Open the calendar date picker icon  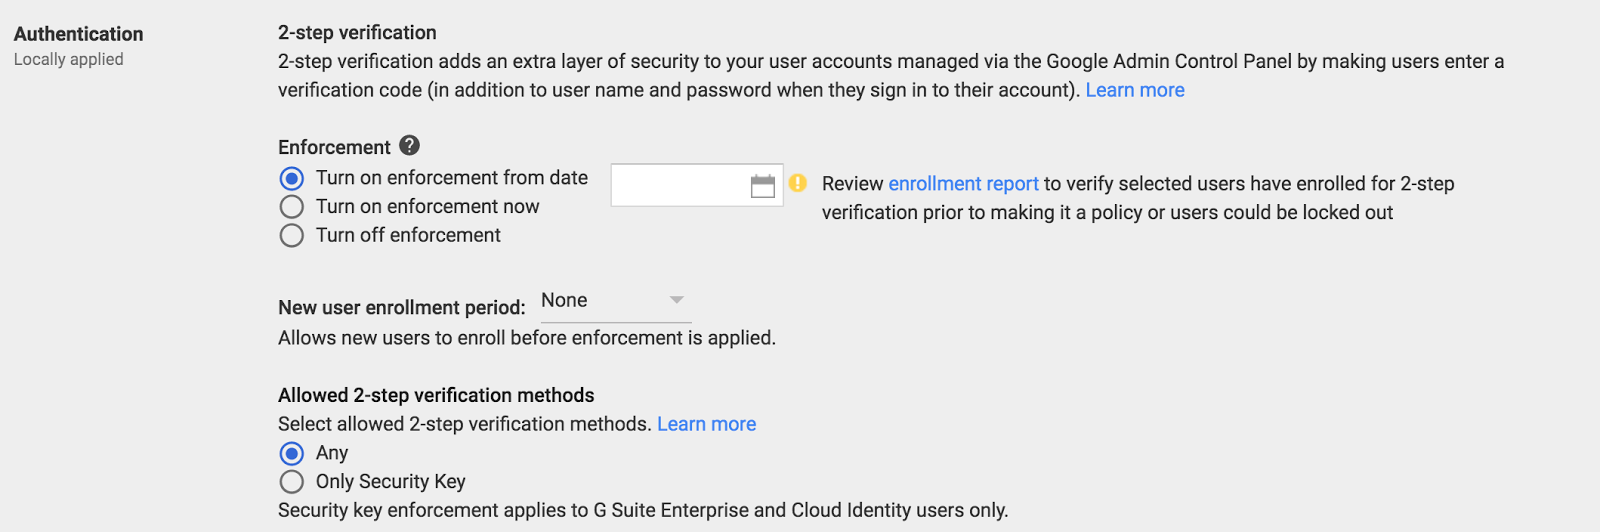(x=762, y=186)
